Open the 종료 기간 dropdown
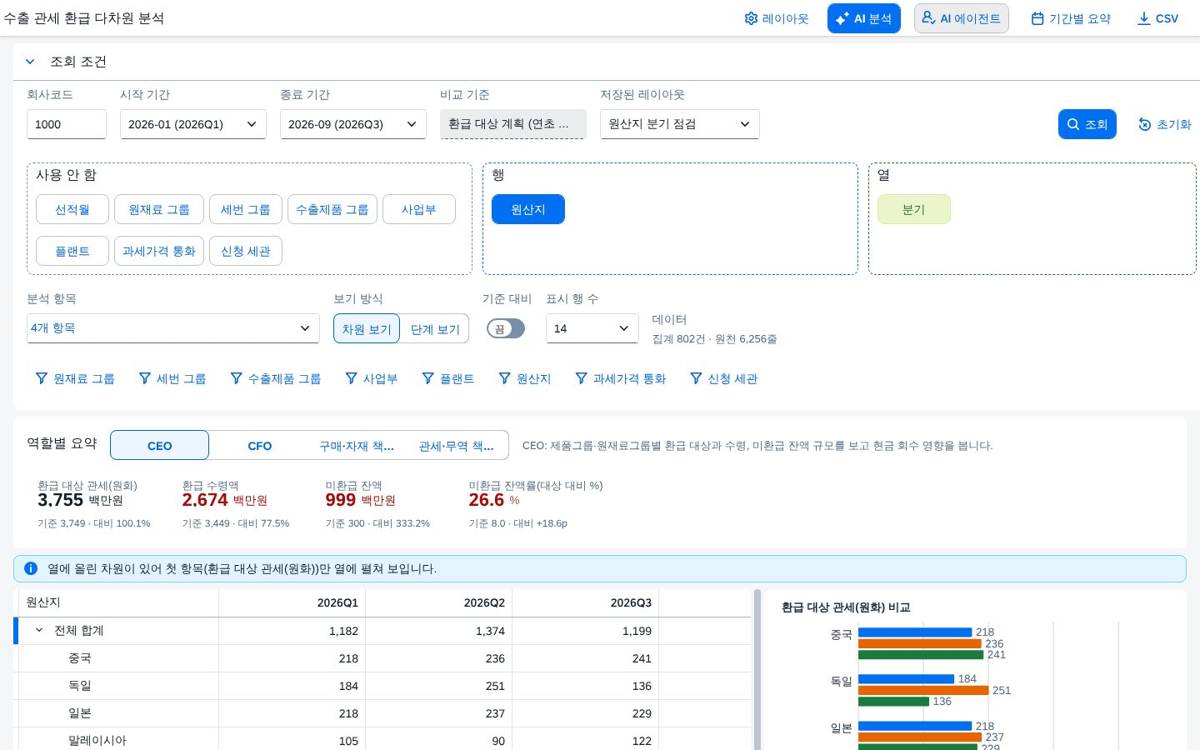This screenshot has height=750, width=1200. click(x=353, y=124)
